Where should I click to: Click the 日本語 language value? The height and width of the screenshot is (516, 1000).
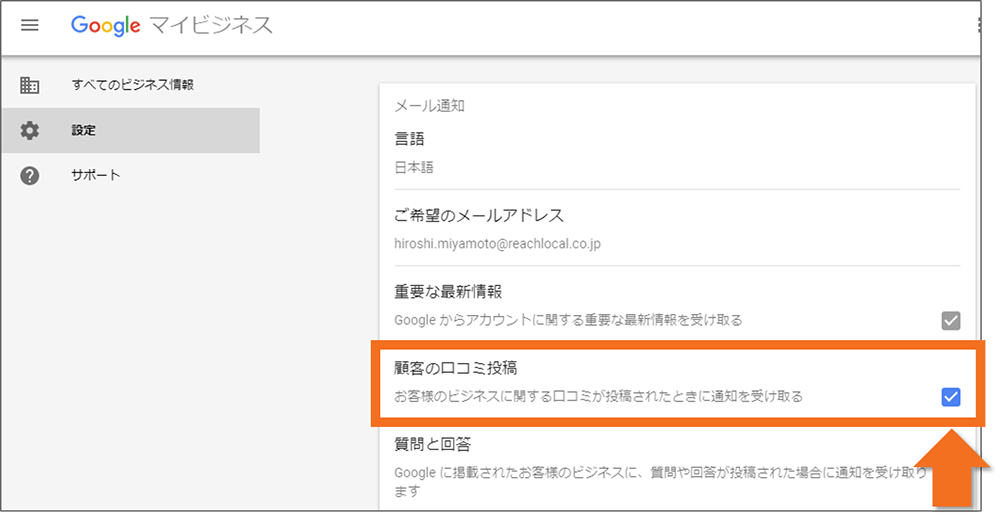pyautogui.click(x=414, y=167)
